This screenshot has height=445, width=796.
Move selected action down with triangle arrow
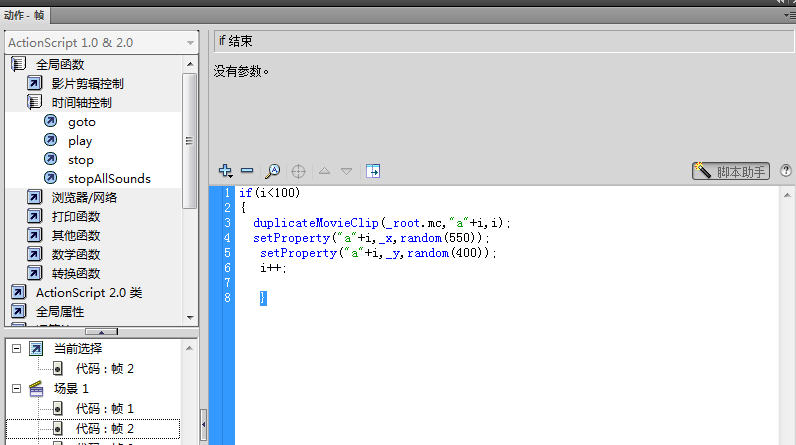346,172
